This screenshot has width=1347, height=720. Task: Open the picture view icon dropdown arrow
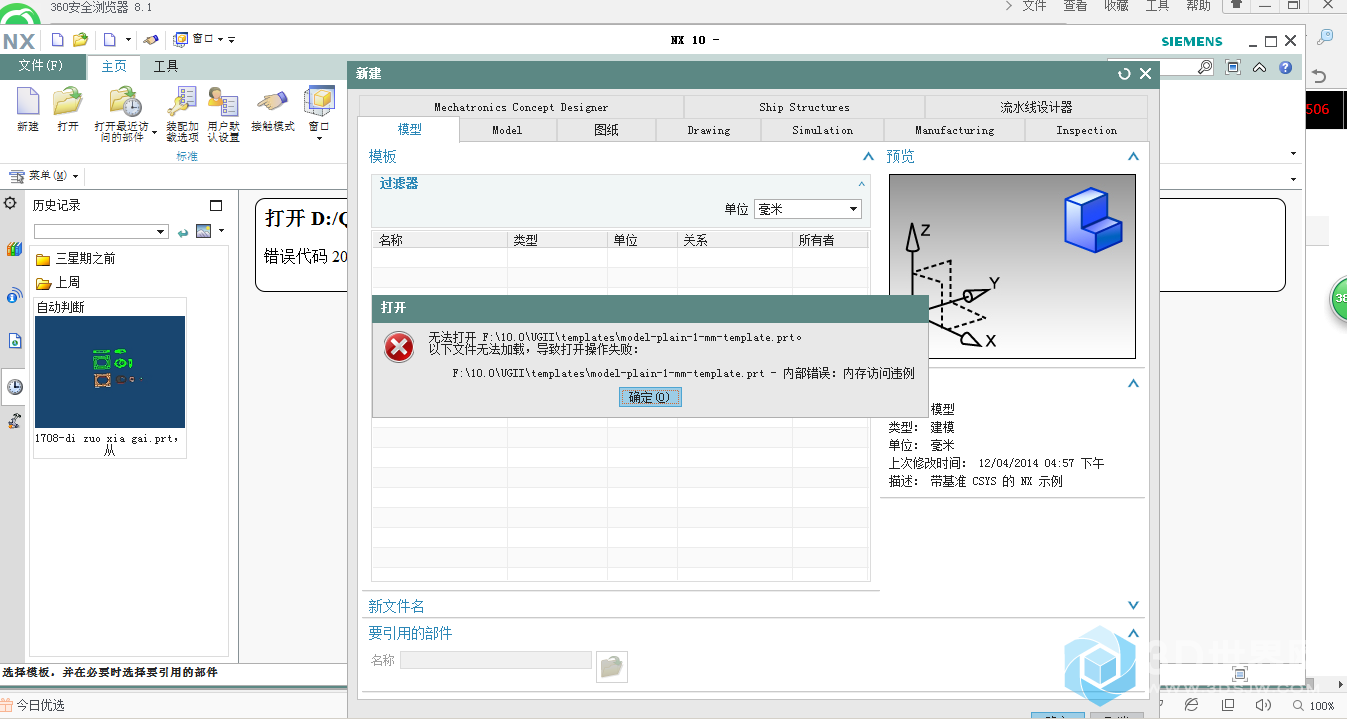coord(221,231)
